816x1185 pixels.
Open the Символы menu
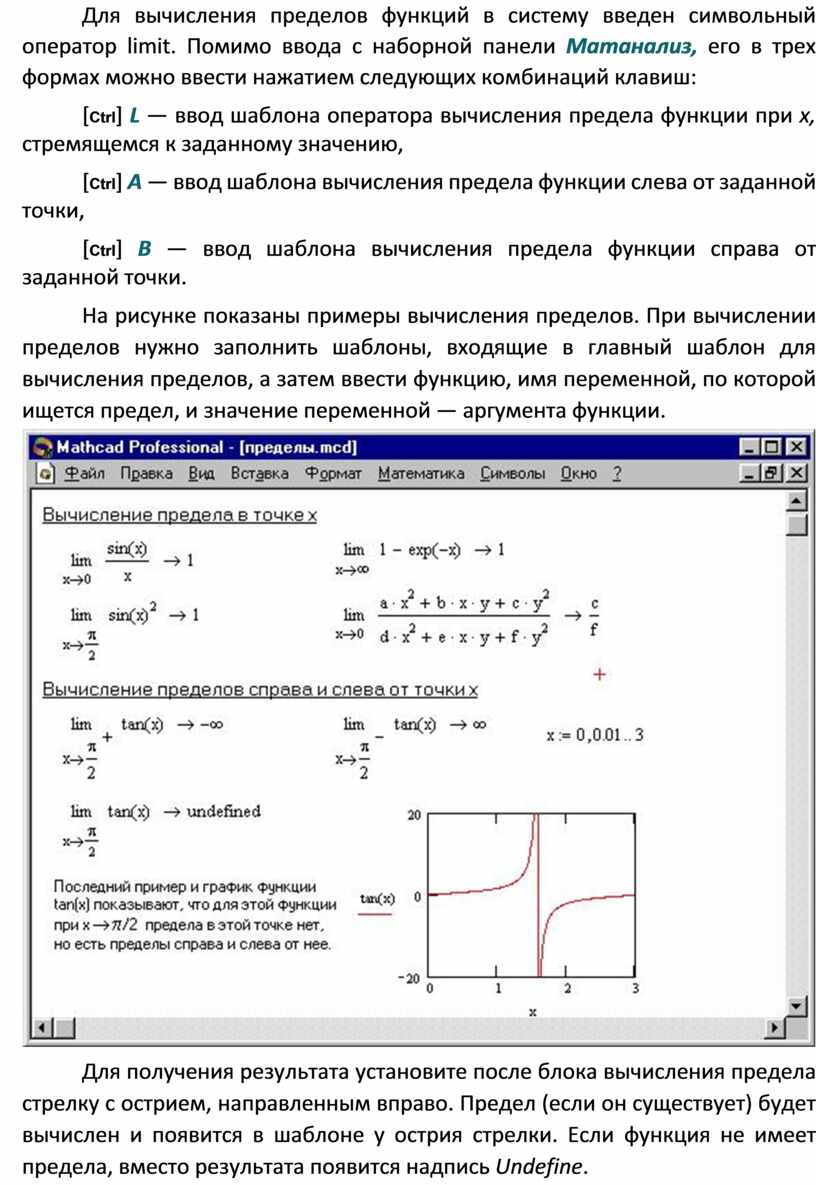(x=512, y=473)
